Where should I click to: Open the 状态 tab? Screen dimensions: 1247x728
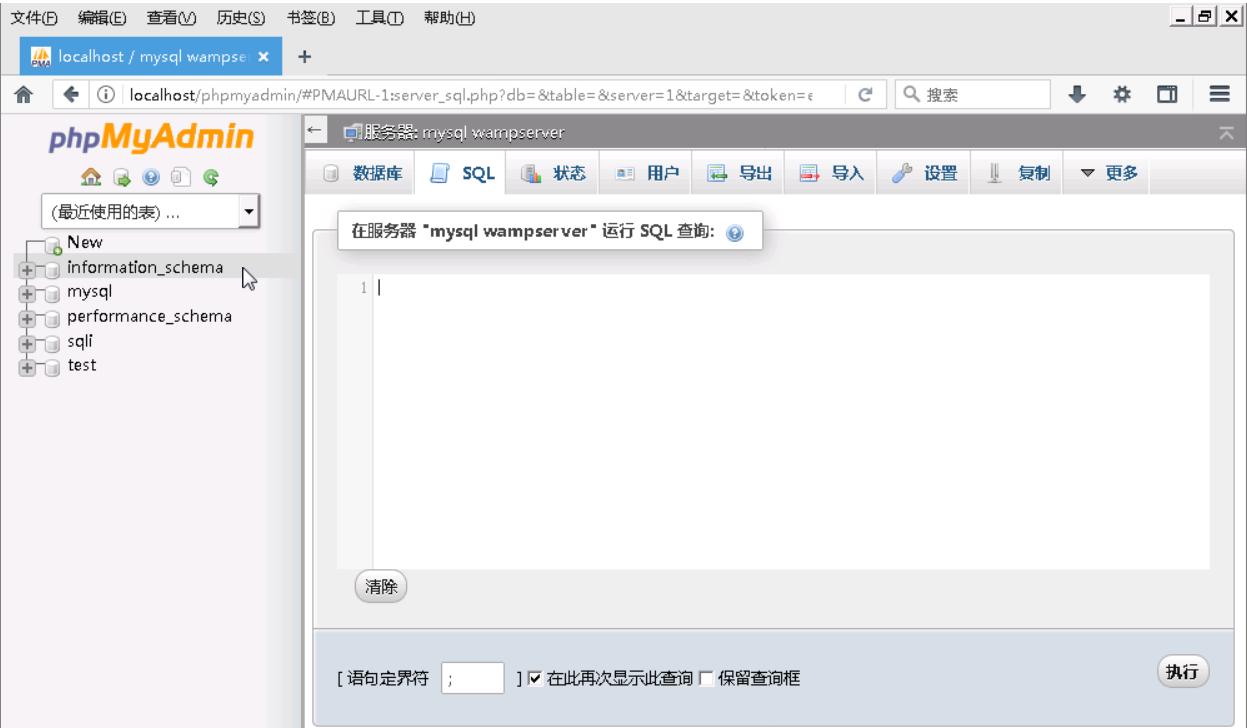[553, 173]
